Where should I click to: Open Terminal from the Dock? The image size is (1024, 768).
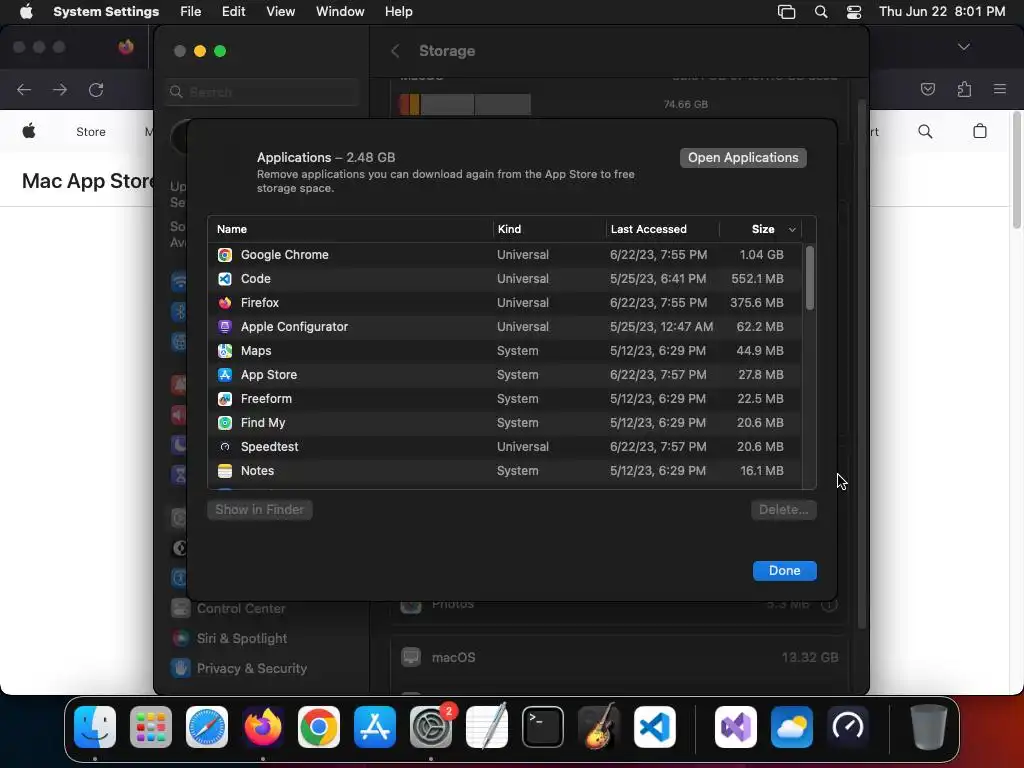[543, 727]
